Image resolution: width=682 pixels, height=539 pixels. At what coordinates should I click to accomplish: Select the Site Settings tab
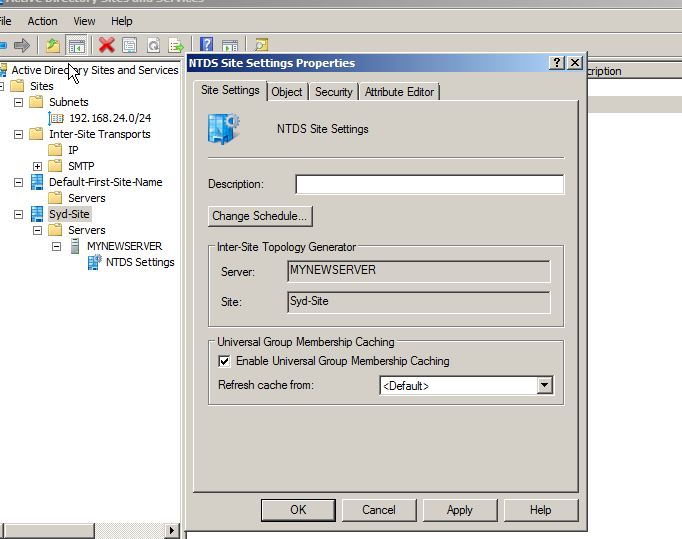pyautogui.click(x=230, y=90)
